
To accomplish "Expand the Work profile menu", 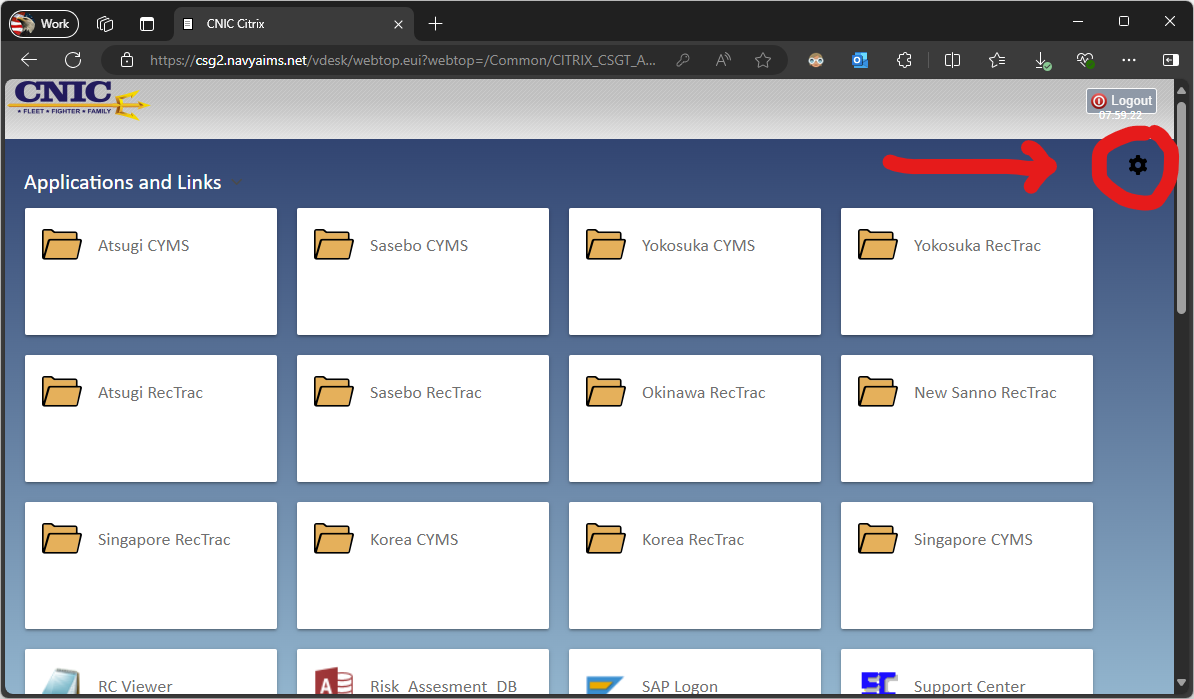I will pos(42,23).
